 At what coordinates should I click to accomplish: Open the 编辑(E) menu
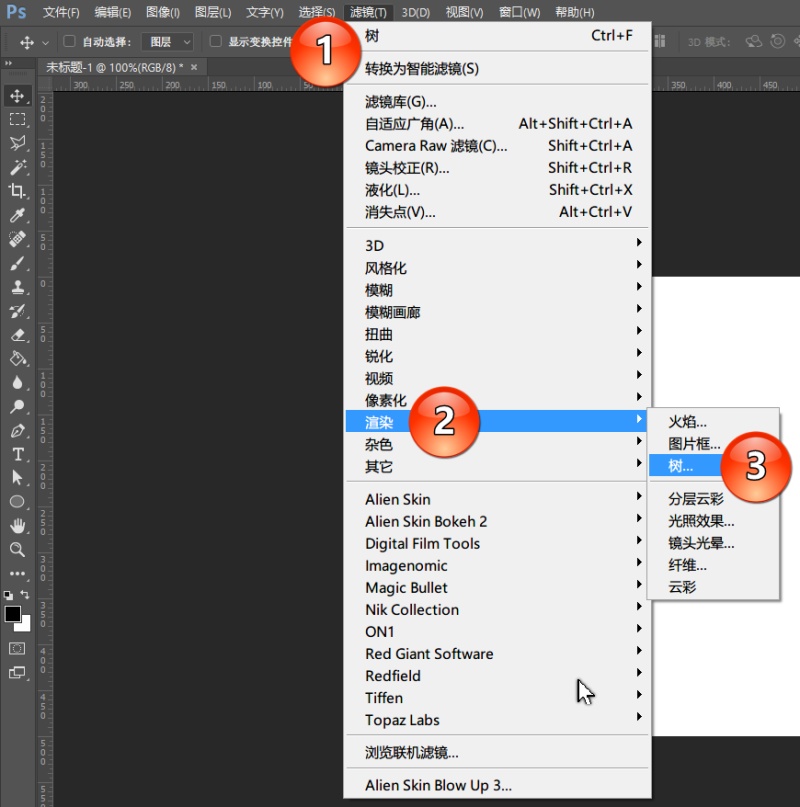click(112, 12)
